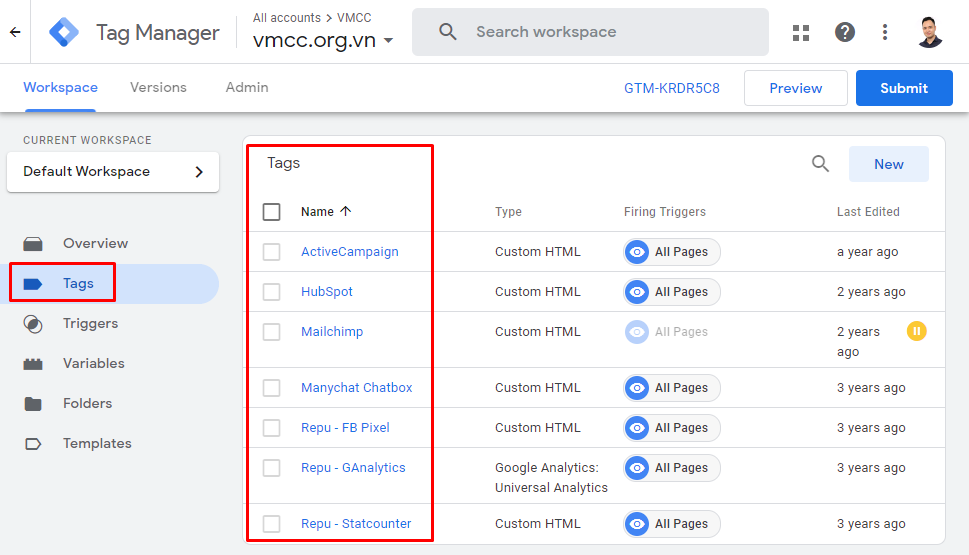Open Overview in the sidebar

pos(95,244)
